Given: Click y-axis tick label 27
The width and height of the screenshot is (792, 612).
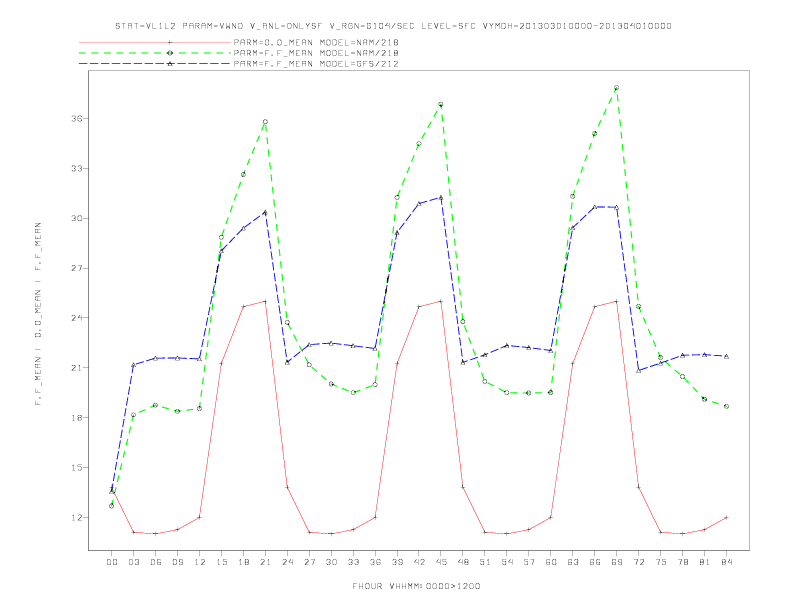Looking at the screenshot, I should pyautogui.click(x=77, y=268).
